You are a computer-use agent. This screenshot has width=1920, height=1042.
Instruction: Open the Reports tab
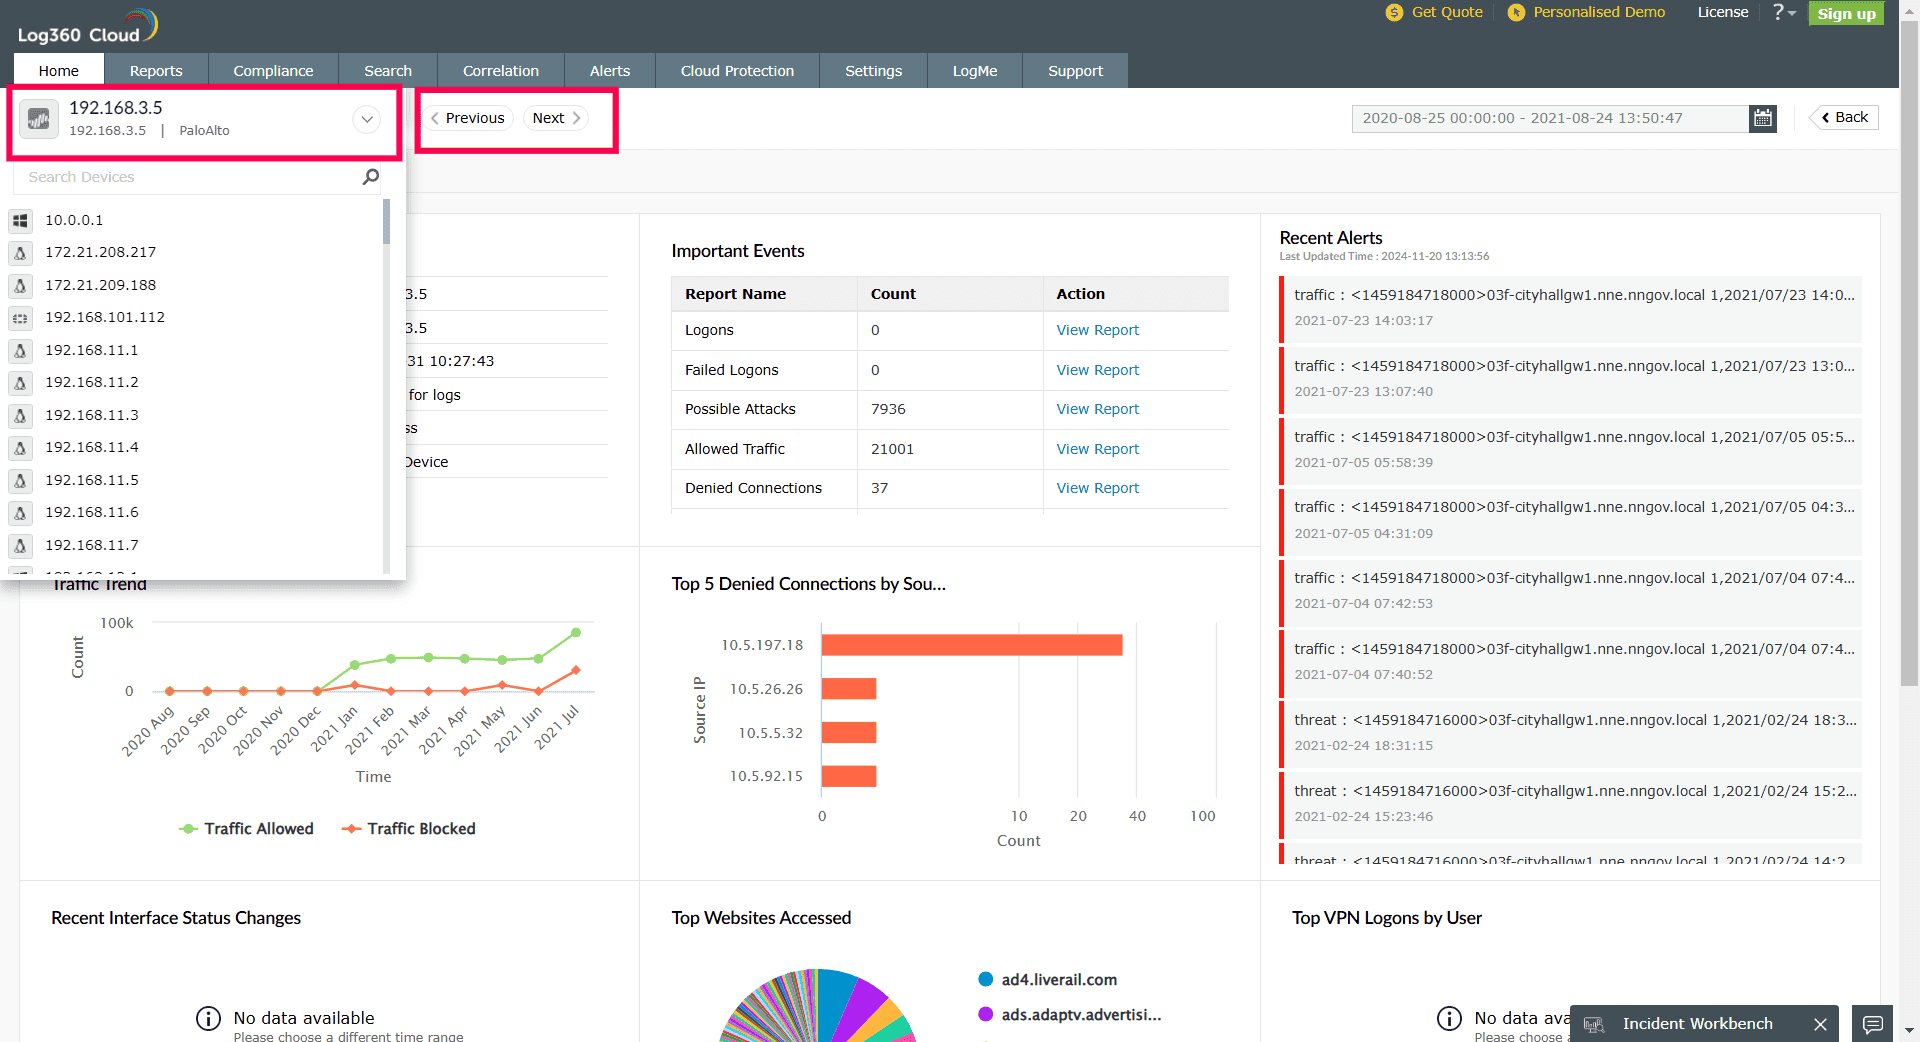[156, 71]
